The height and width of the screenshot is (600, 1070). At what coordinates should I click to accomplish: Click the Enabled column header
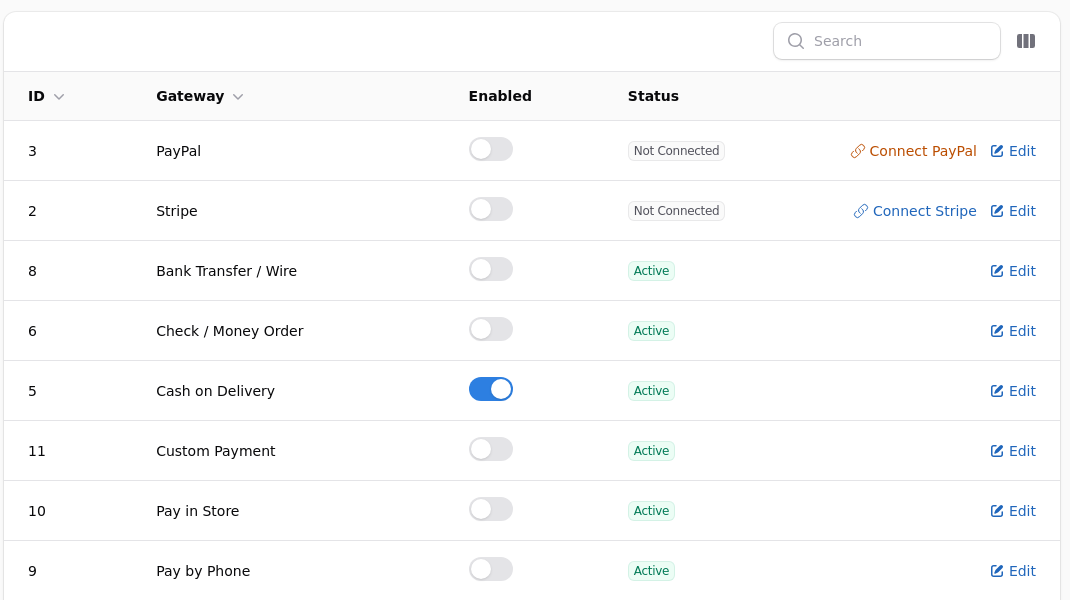tap(500, 96)
